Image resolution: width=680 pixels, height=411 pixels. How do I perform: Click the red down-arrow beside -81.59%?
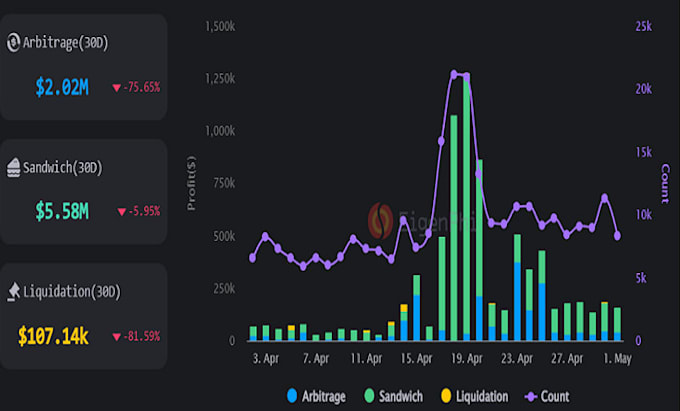[117, 335]
